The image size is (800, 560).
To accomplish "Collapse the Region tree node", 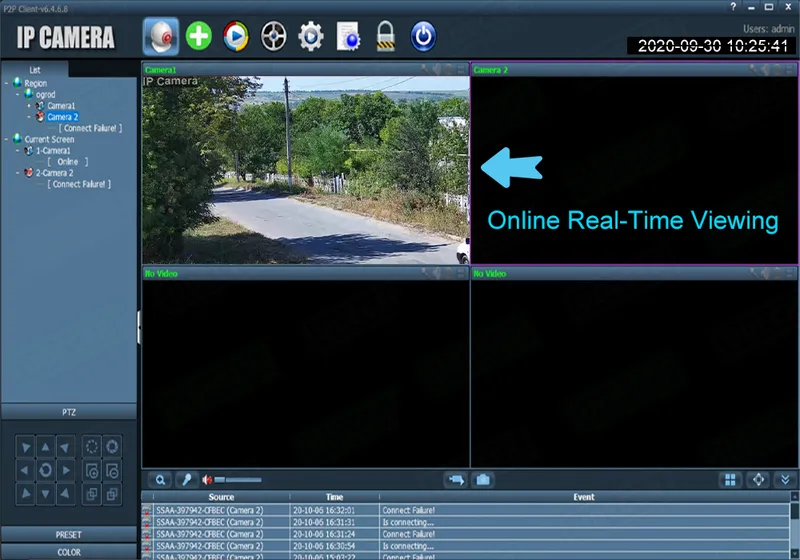I will 6,83.
